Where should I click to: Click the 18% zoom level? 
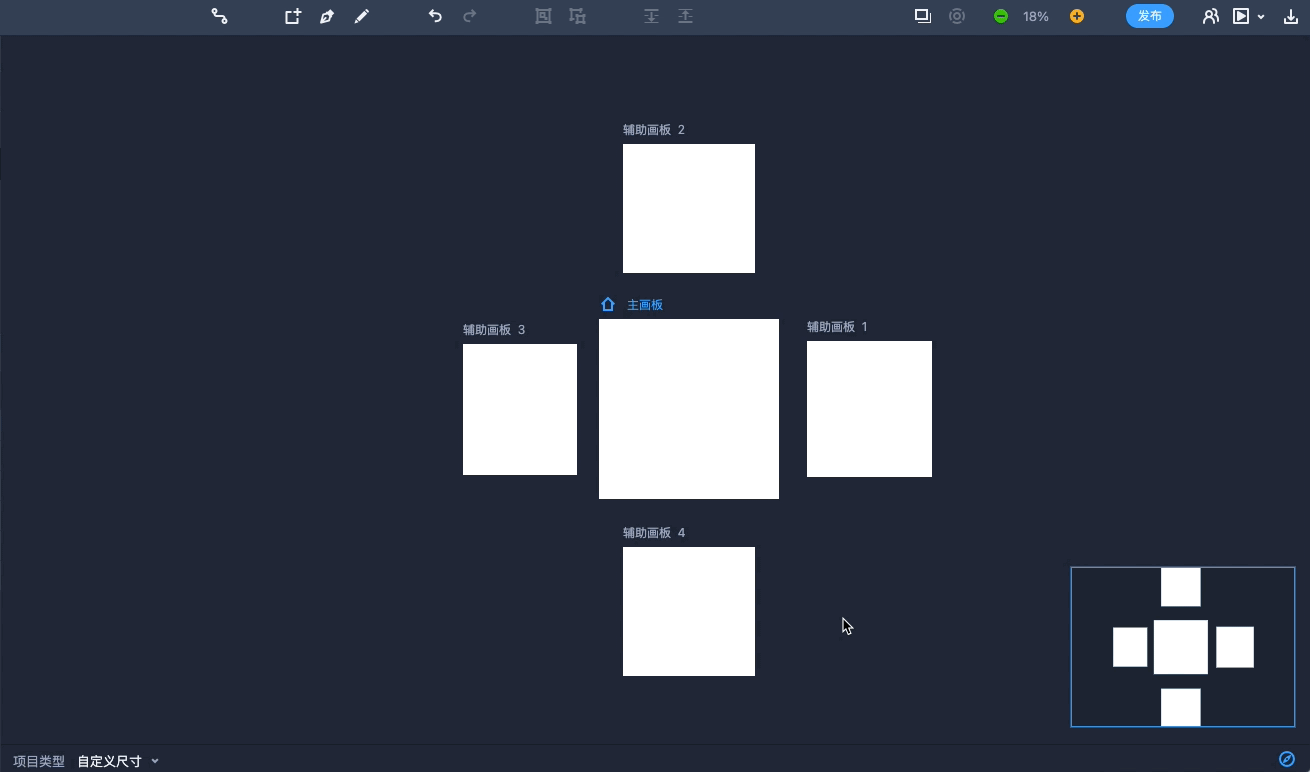1036,16
